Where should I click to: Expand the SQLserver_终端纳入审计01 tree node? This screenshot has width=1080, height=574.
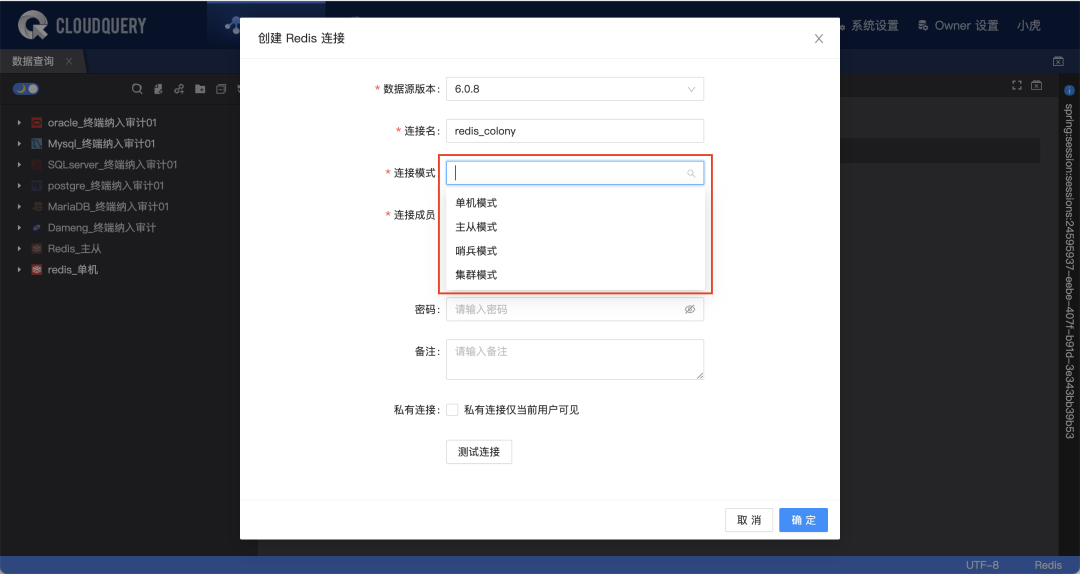coord(19,165)
